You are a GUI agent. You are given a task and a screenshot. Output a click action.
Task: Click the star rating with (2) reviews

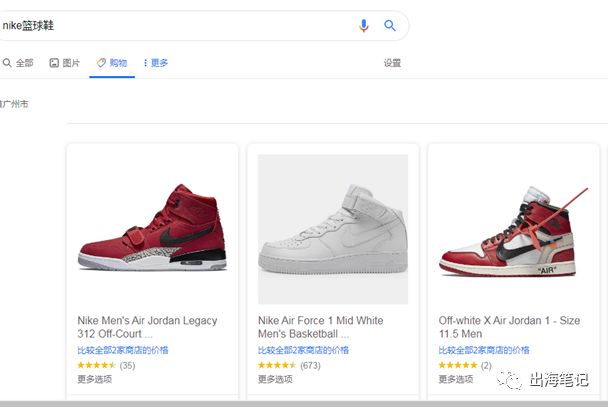465,365
